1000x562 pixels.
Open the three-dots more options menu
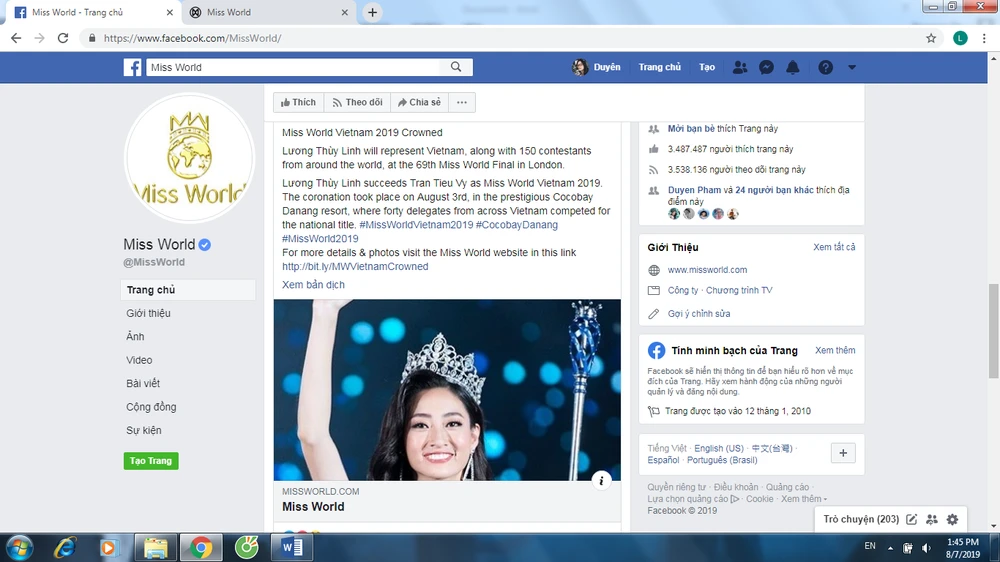[461, 102]
